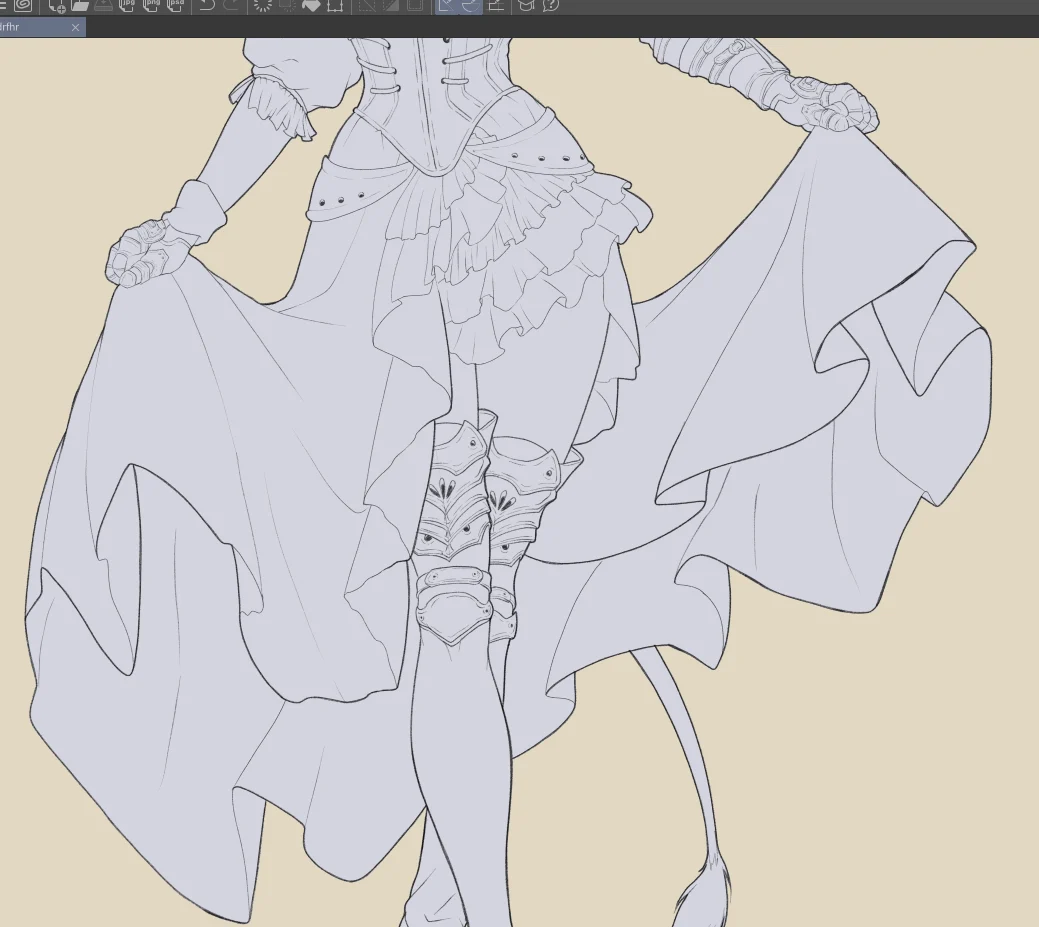Export the artwork as PNG
The image size is (1039, 927).
click(151, 5)
